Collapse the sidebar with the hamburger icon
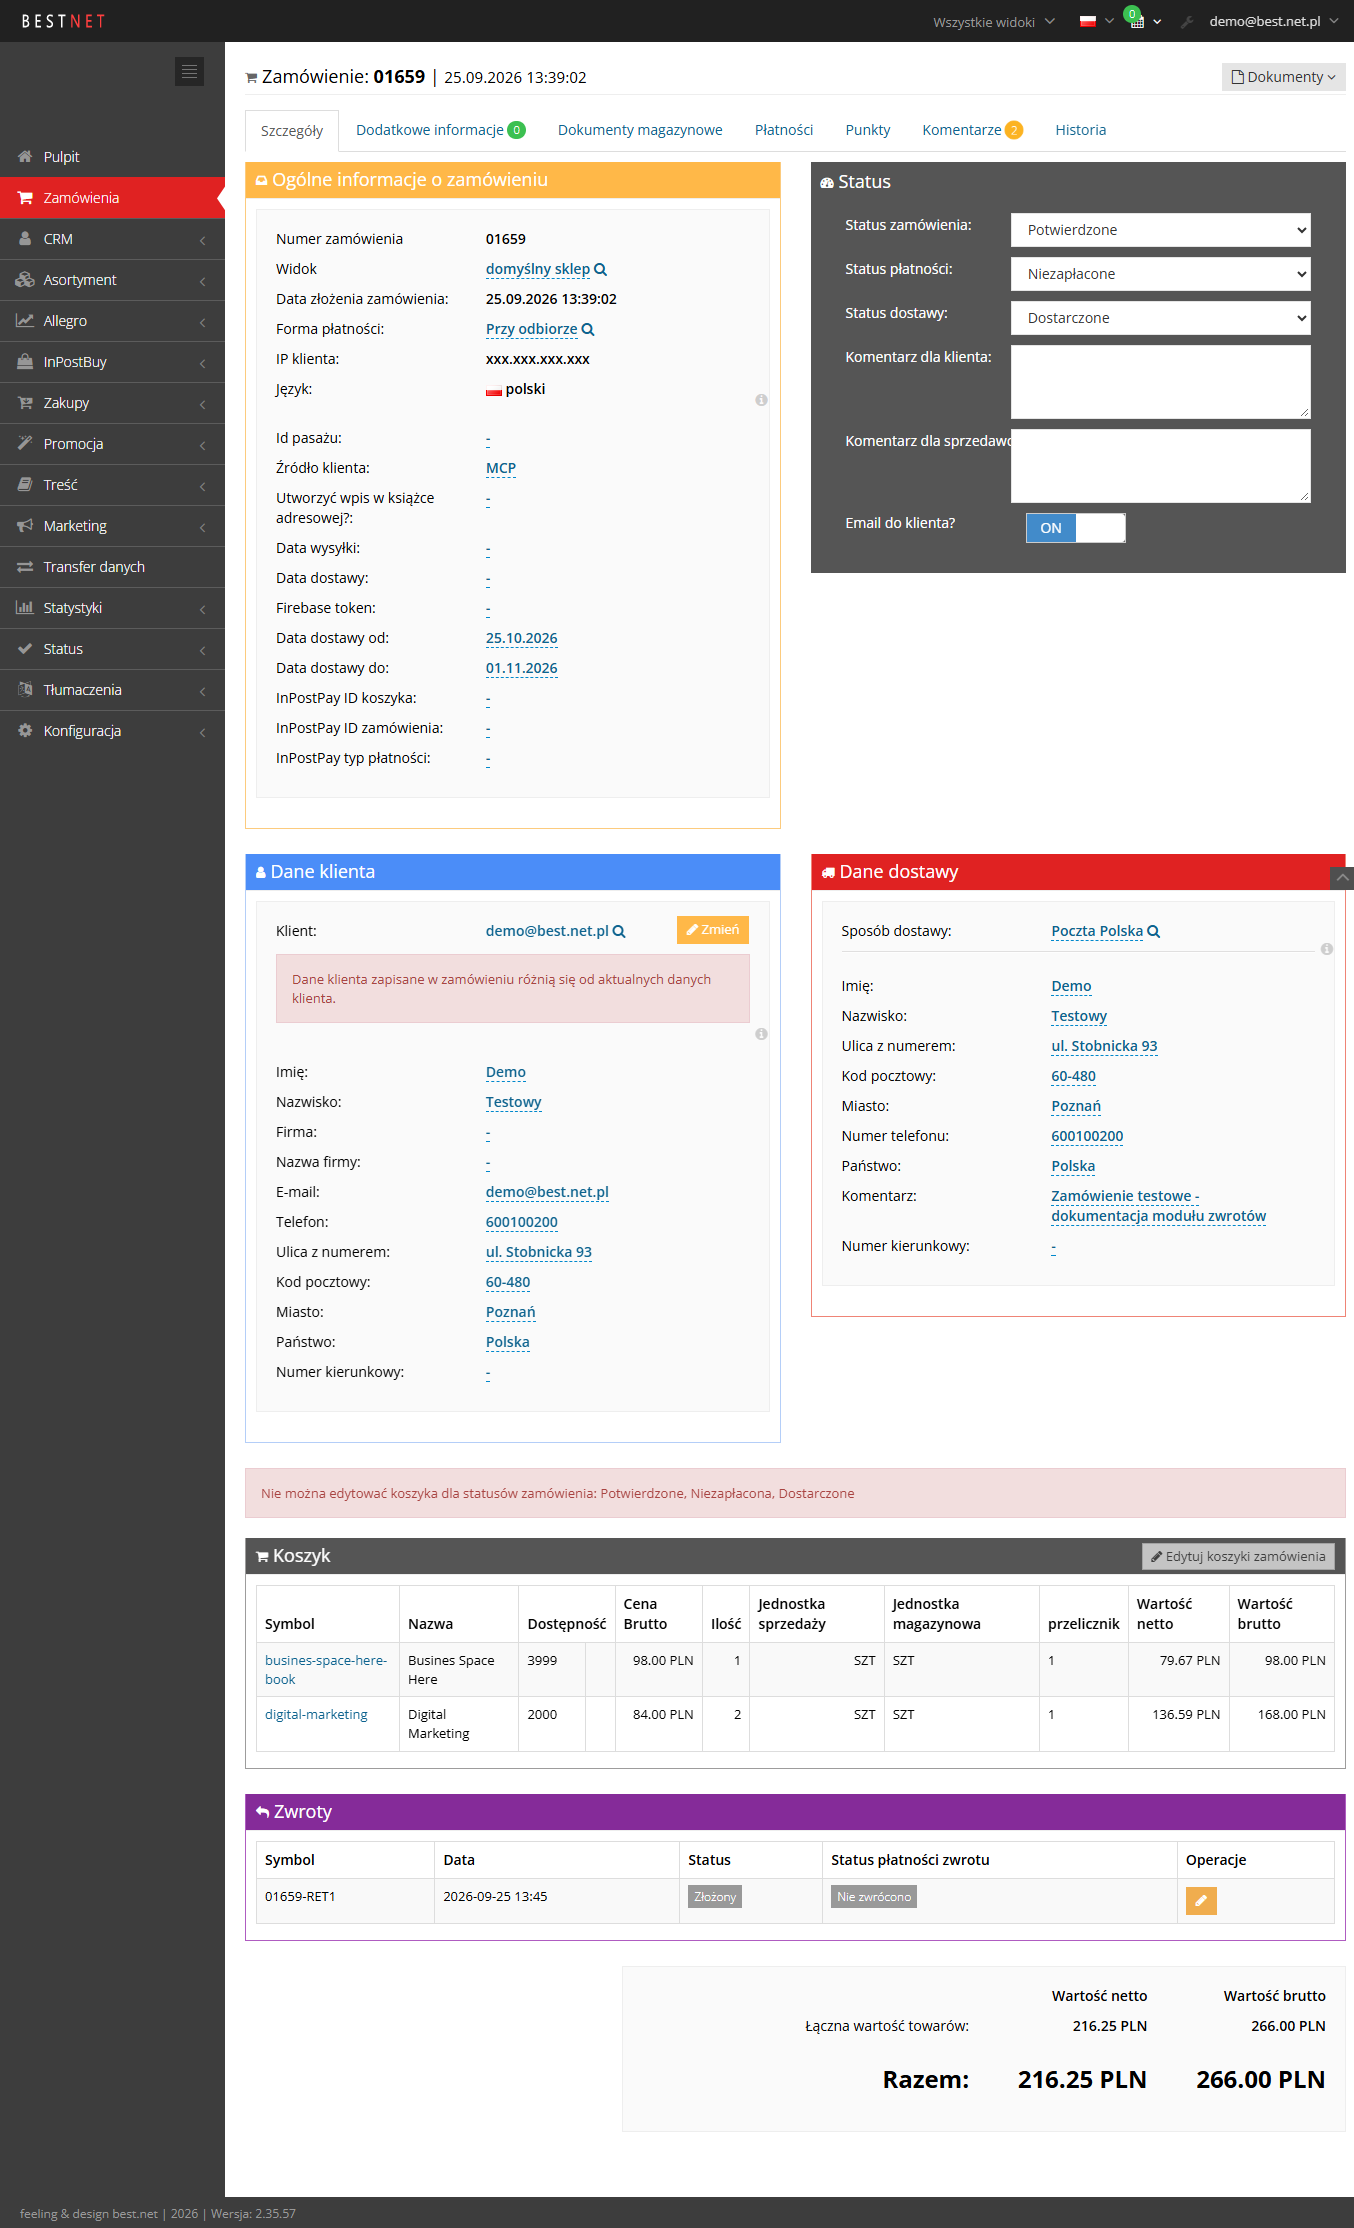 (x=189, y=72)
